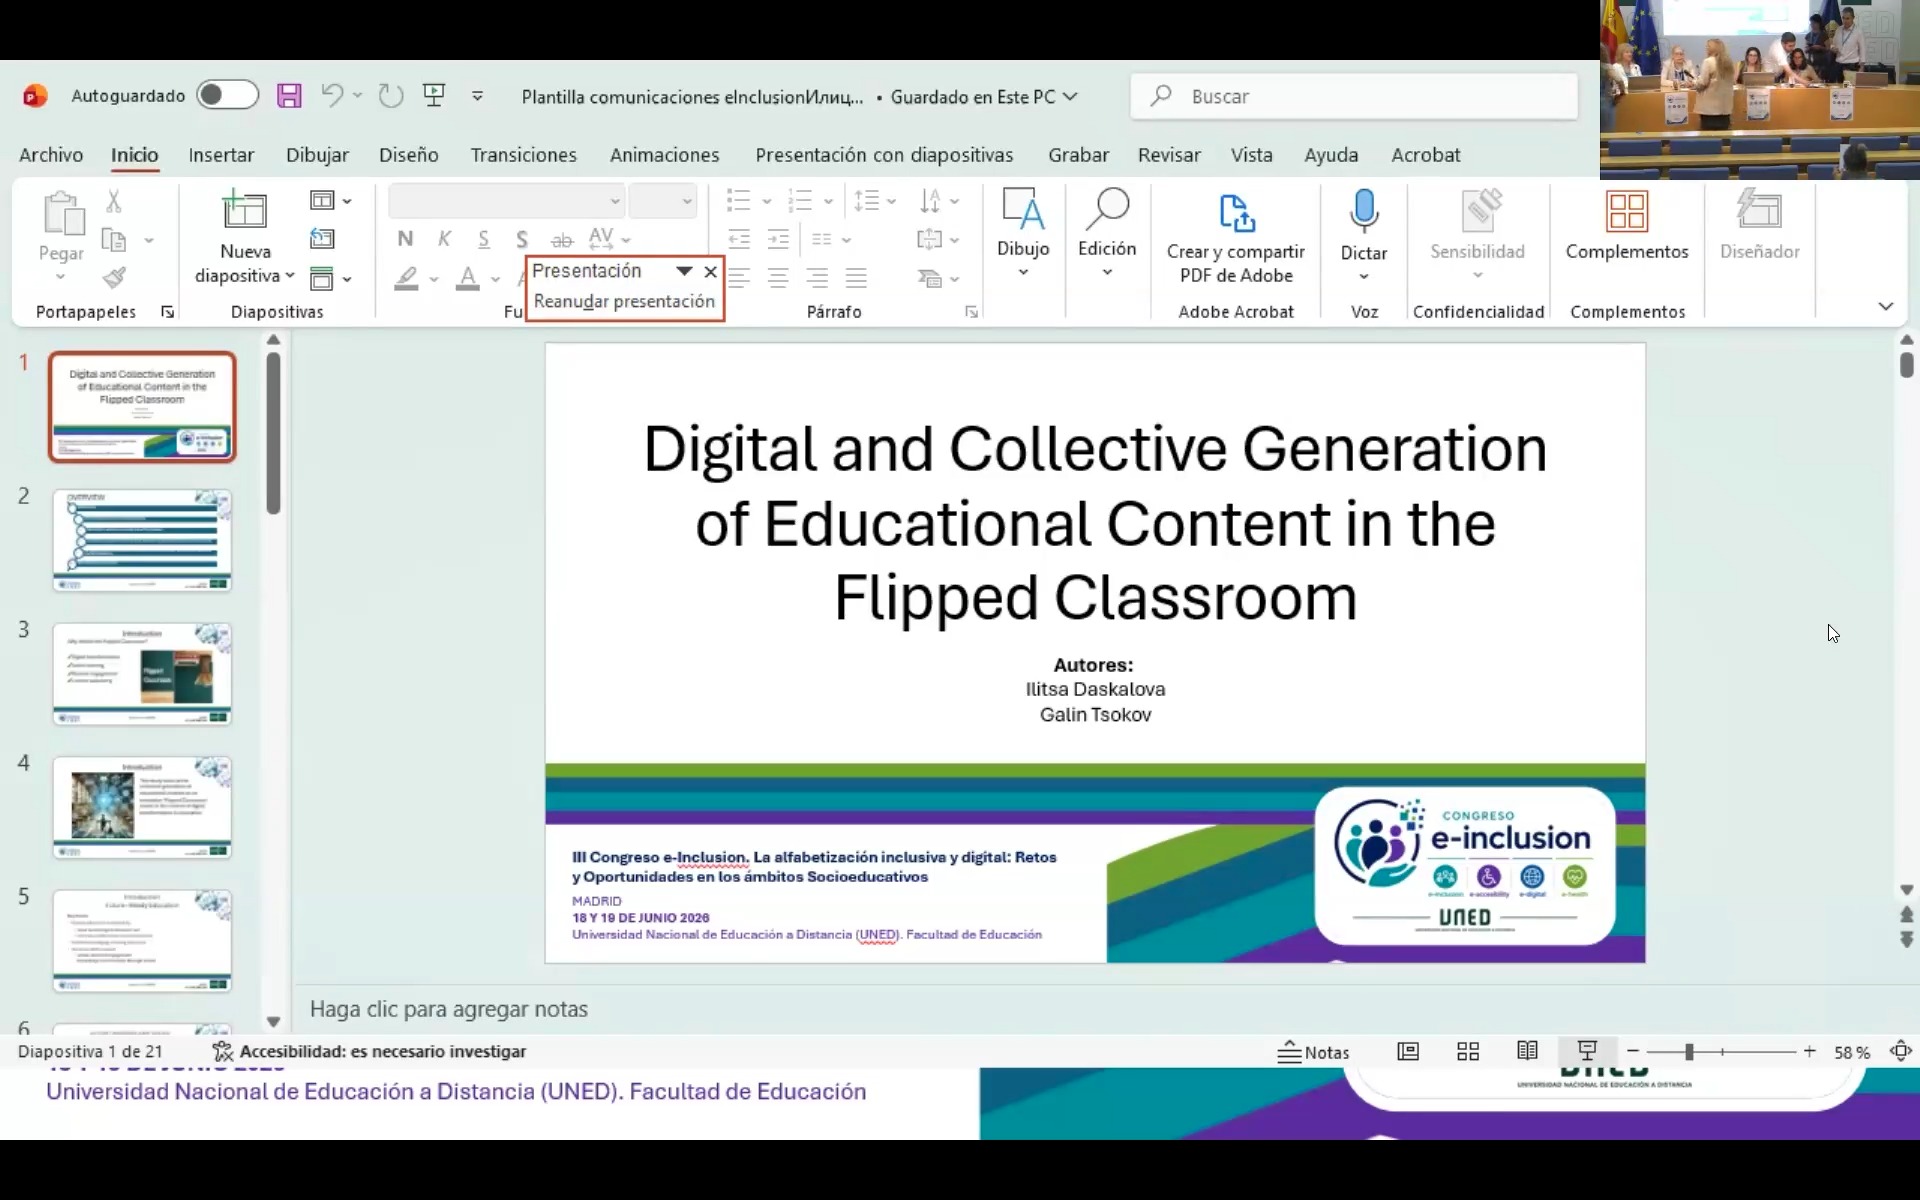Open the Diseño tab
The height and width of the screenshot is (1200, 1920).
tap(408, 155)
